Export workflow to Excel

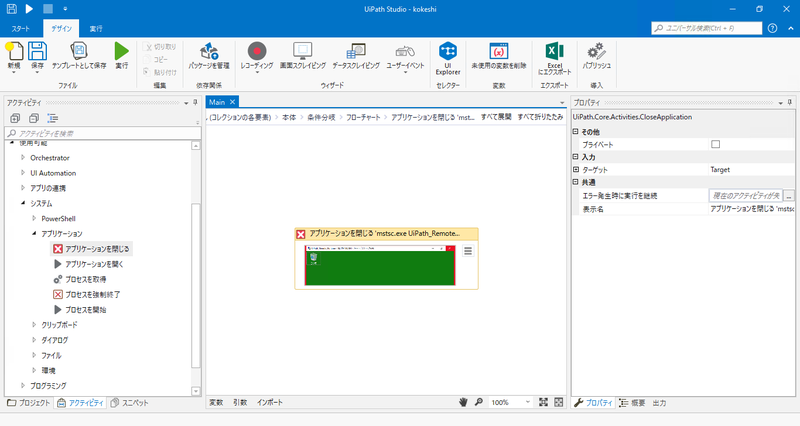point(555,59)
